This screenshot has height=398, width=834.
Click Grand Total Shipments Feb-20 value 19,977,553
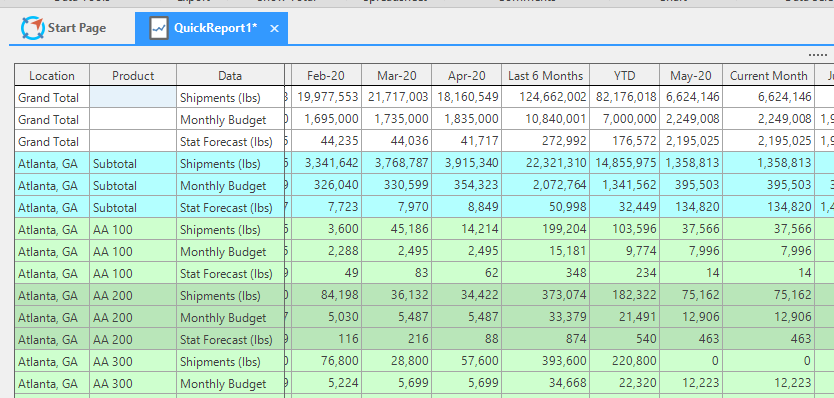point(326,97)
